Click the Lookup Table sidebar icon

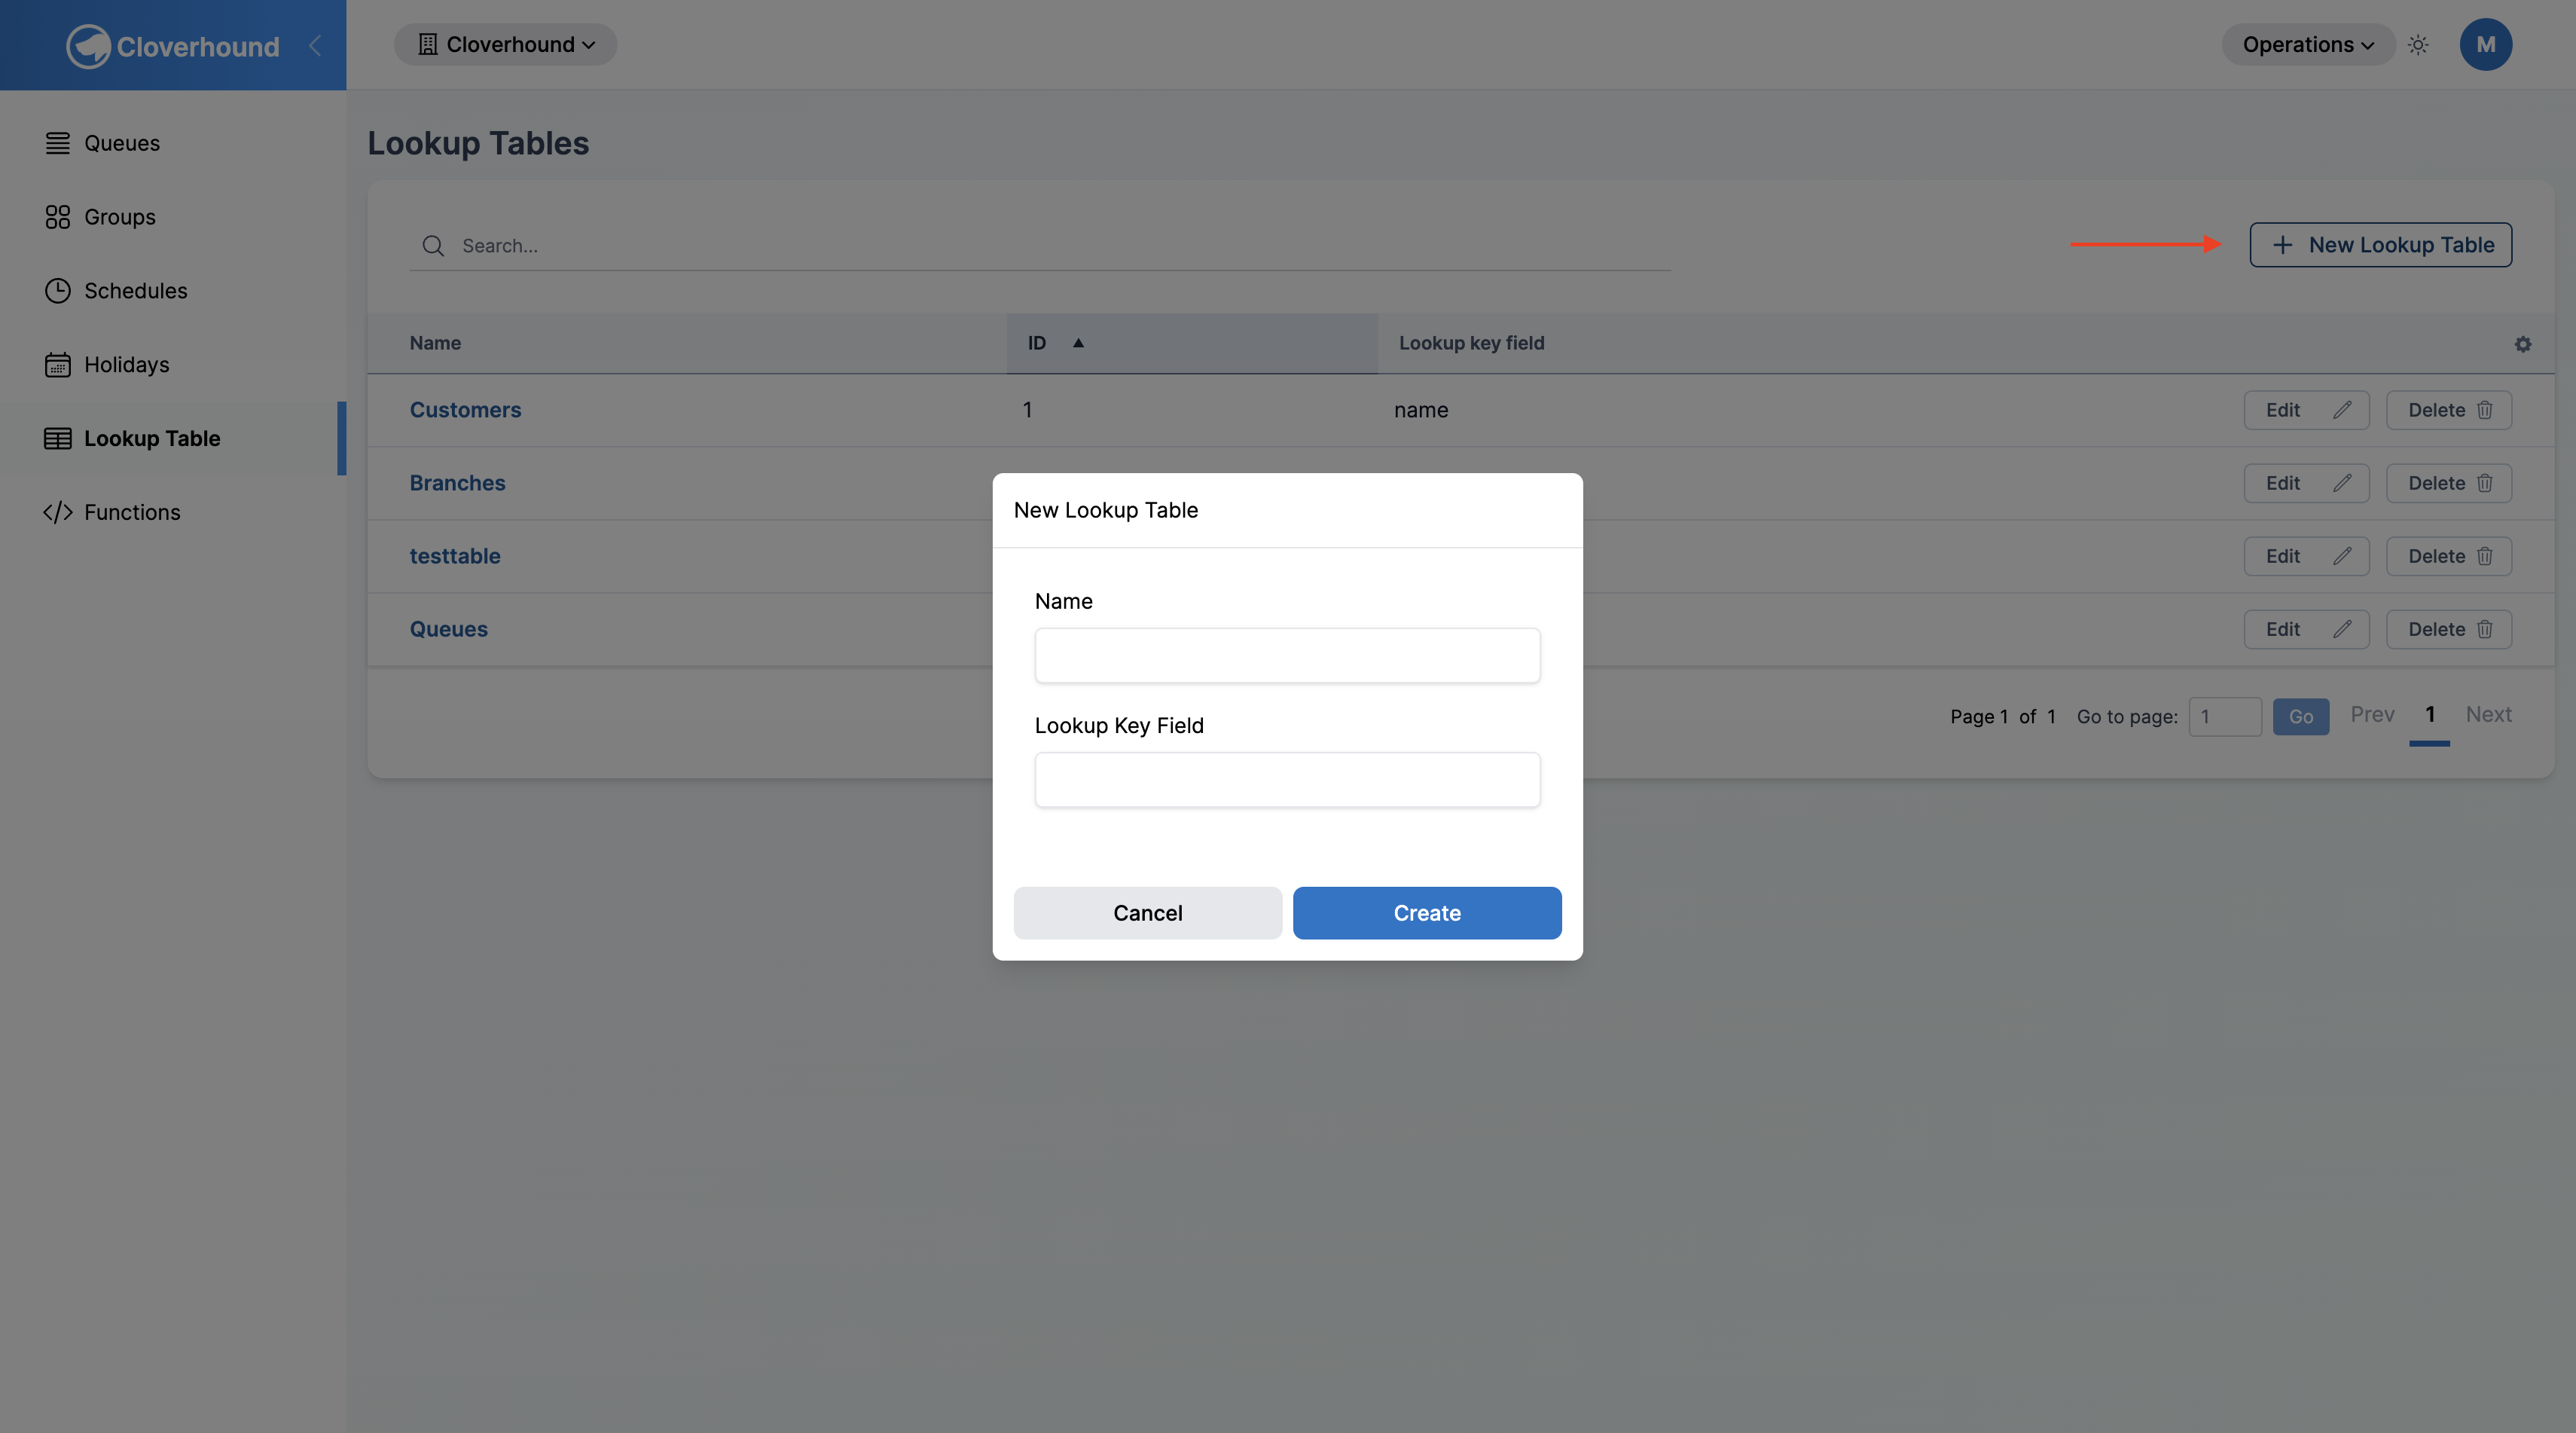click(58, 439)
